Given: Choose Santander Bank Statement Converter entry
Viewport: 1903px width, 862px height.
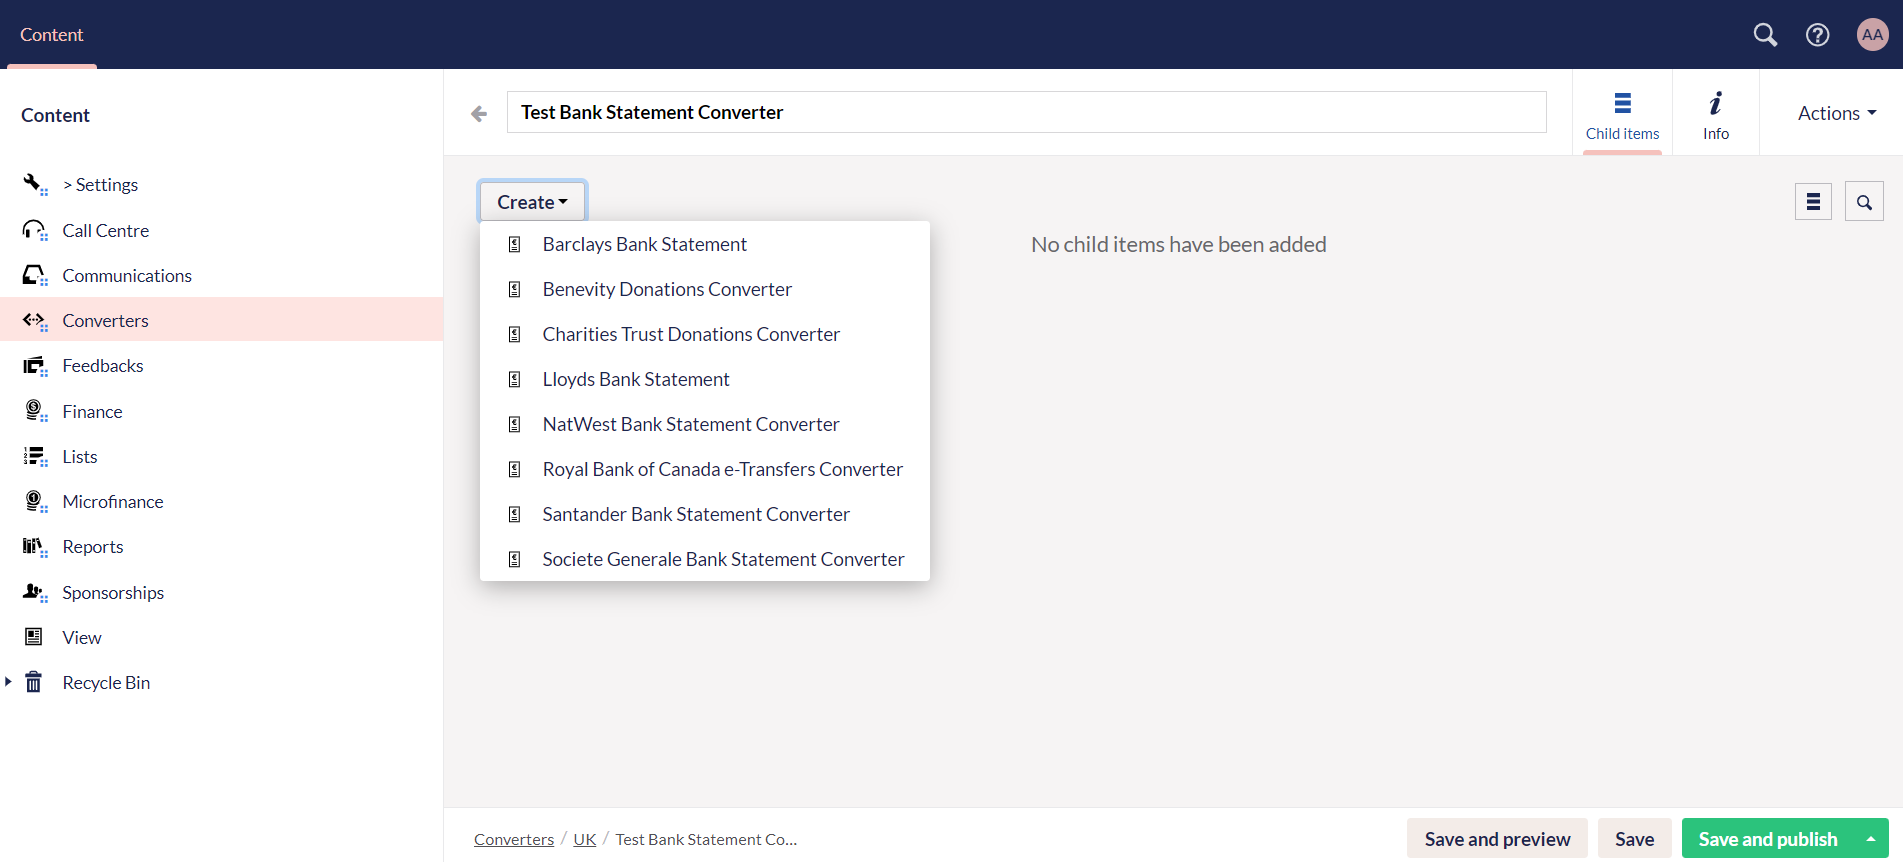Looking at the screenshot, I should [704, 514].
